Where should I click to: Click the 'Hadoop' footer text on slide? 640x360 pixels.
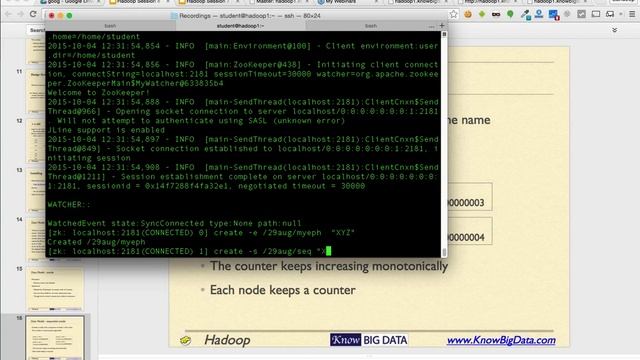(227, 340)
